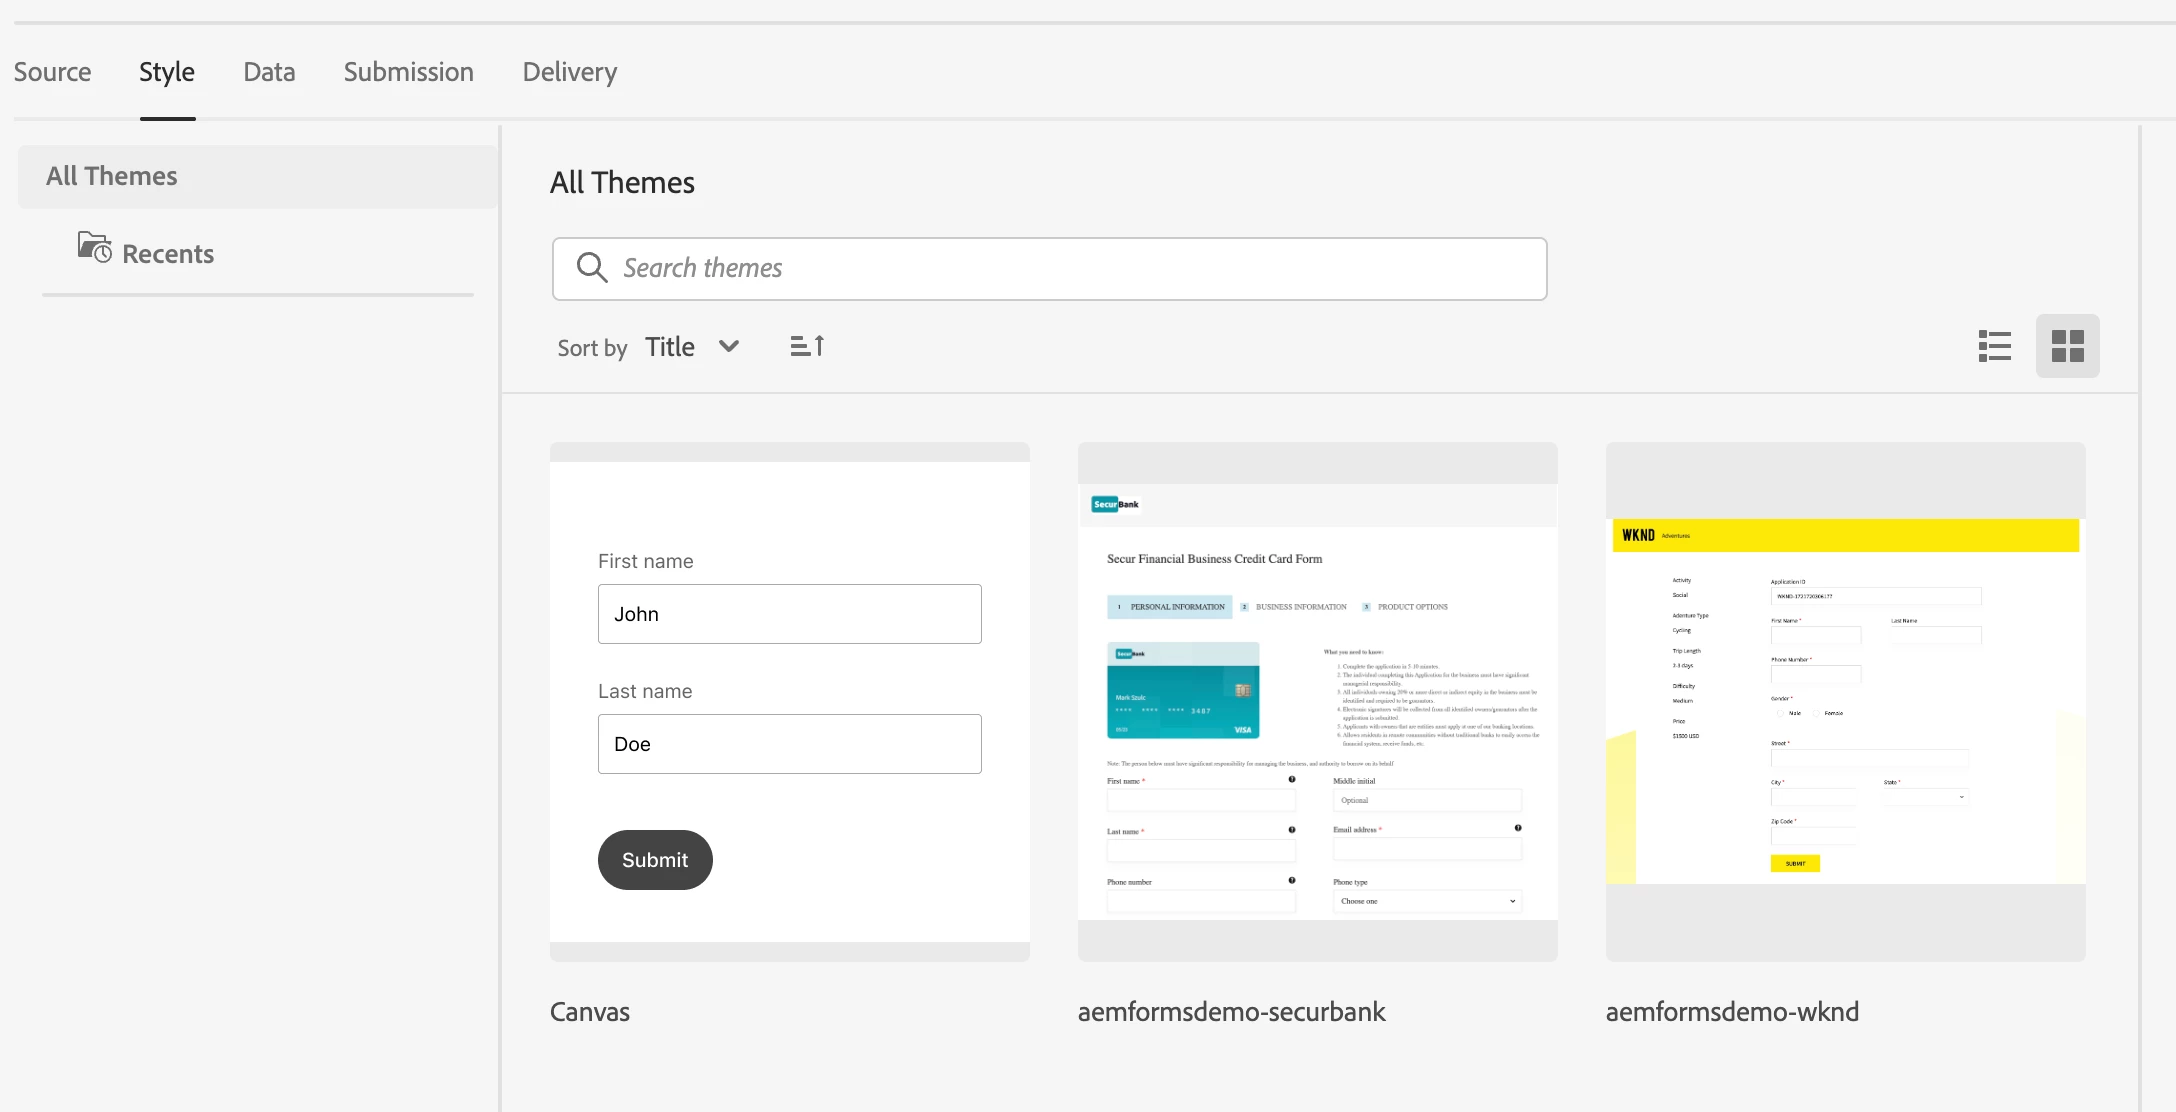The width and height of the screenshot is (2176, 1112).
Task: Toggle sort direction ascending icon
Action: 807,346
